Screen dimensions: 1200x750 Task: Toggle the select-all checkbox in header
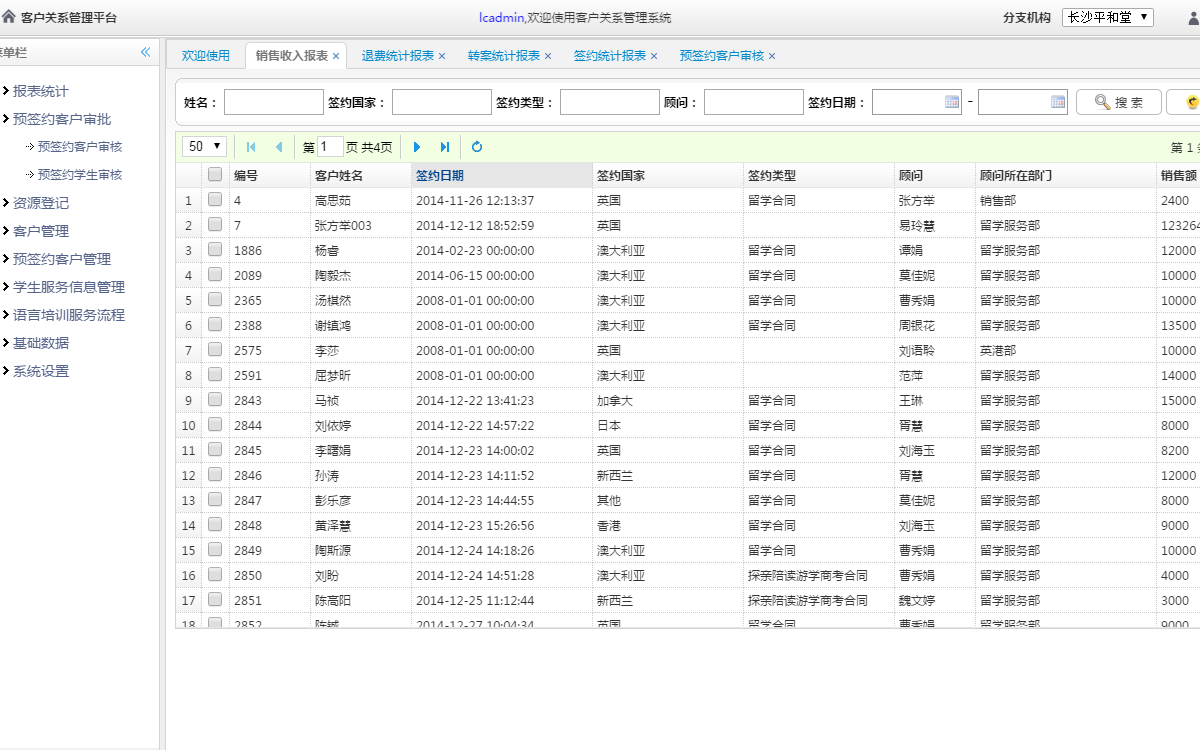(215, 175)
